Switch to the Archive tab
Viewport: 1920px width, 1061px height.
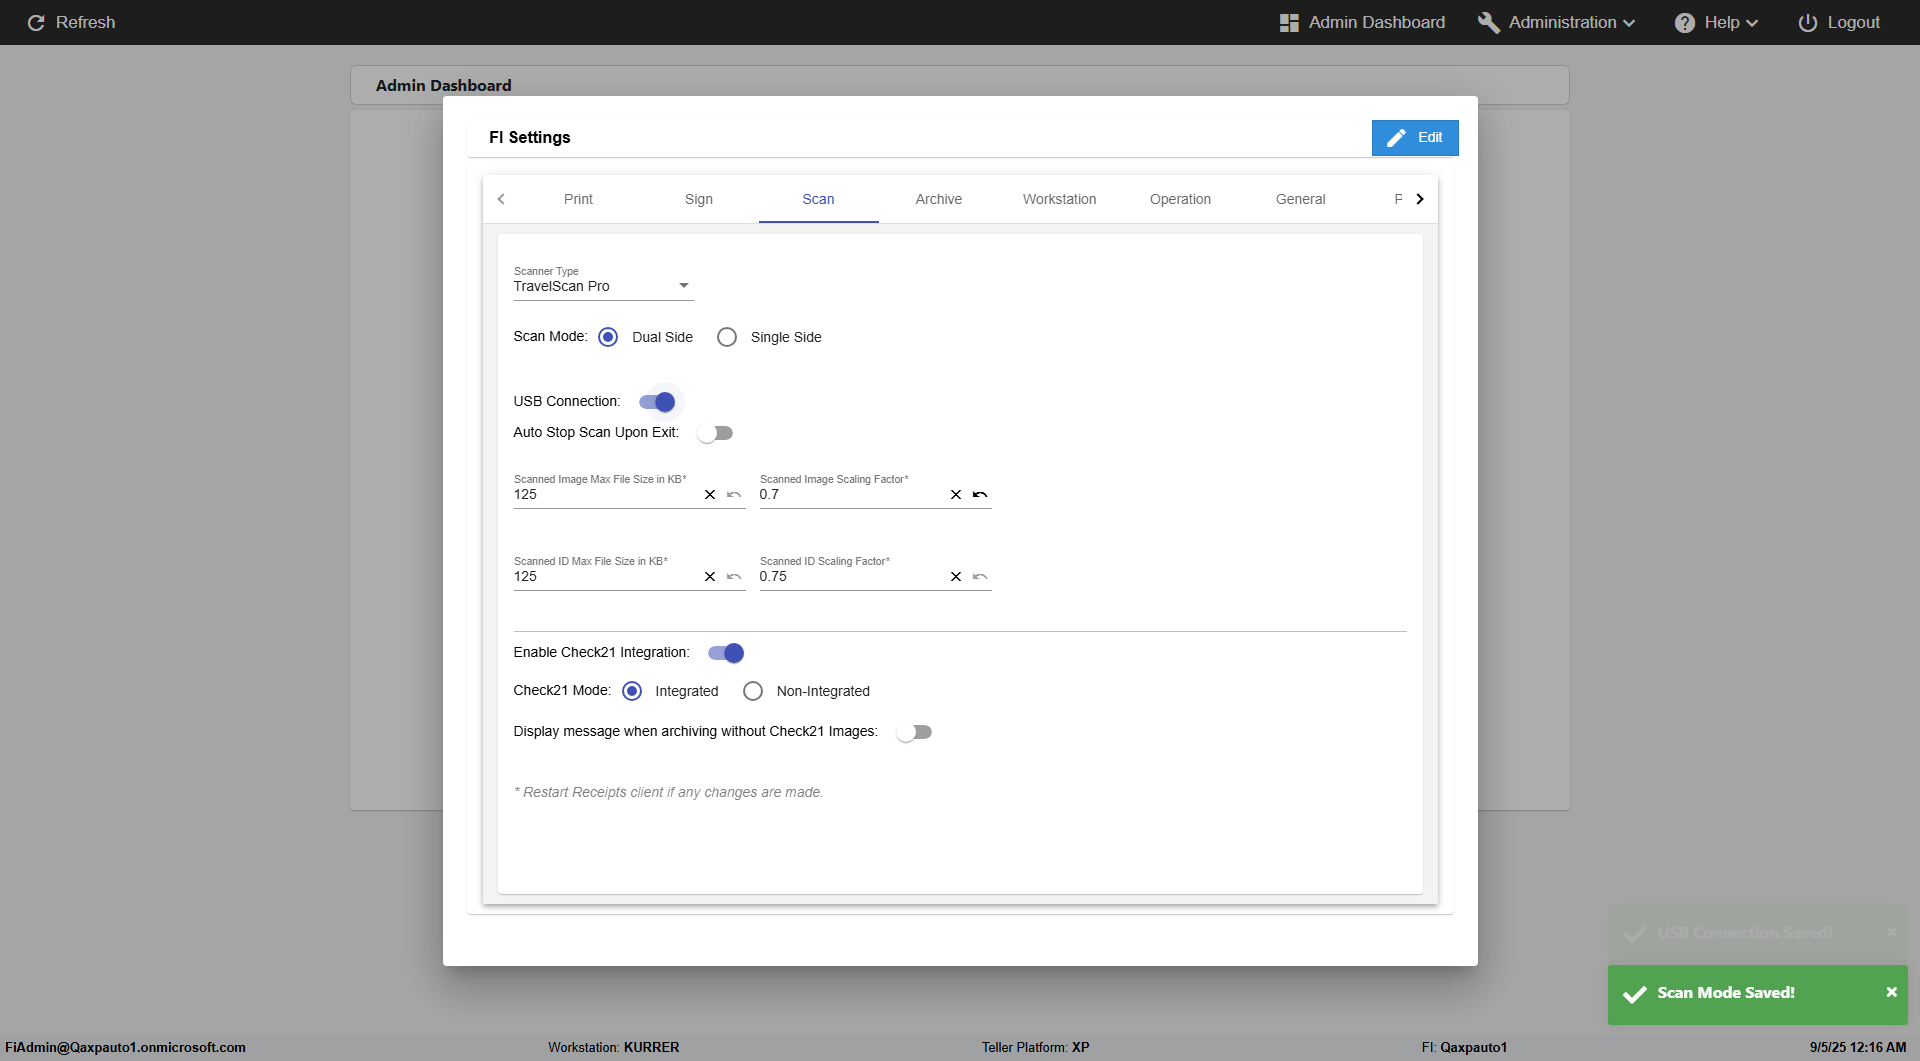click(938, 199)
